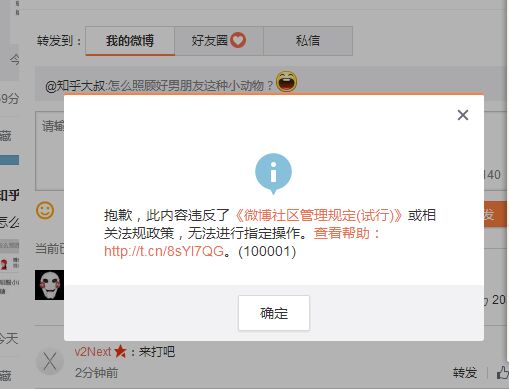Click the laughing emoji in quoted post
Image resolution: width=509 pixels, height=389 pixels.
(286, 81)
